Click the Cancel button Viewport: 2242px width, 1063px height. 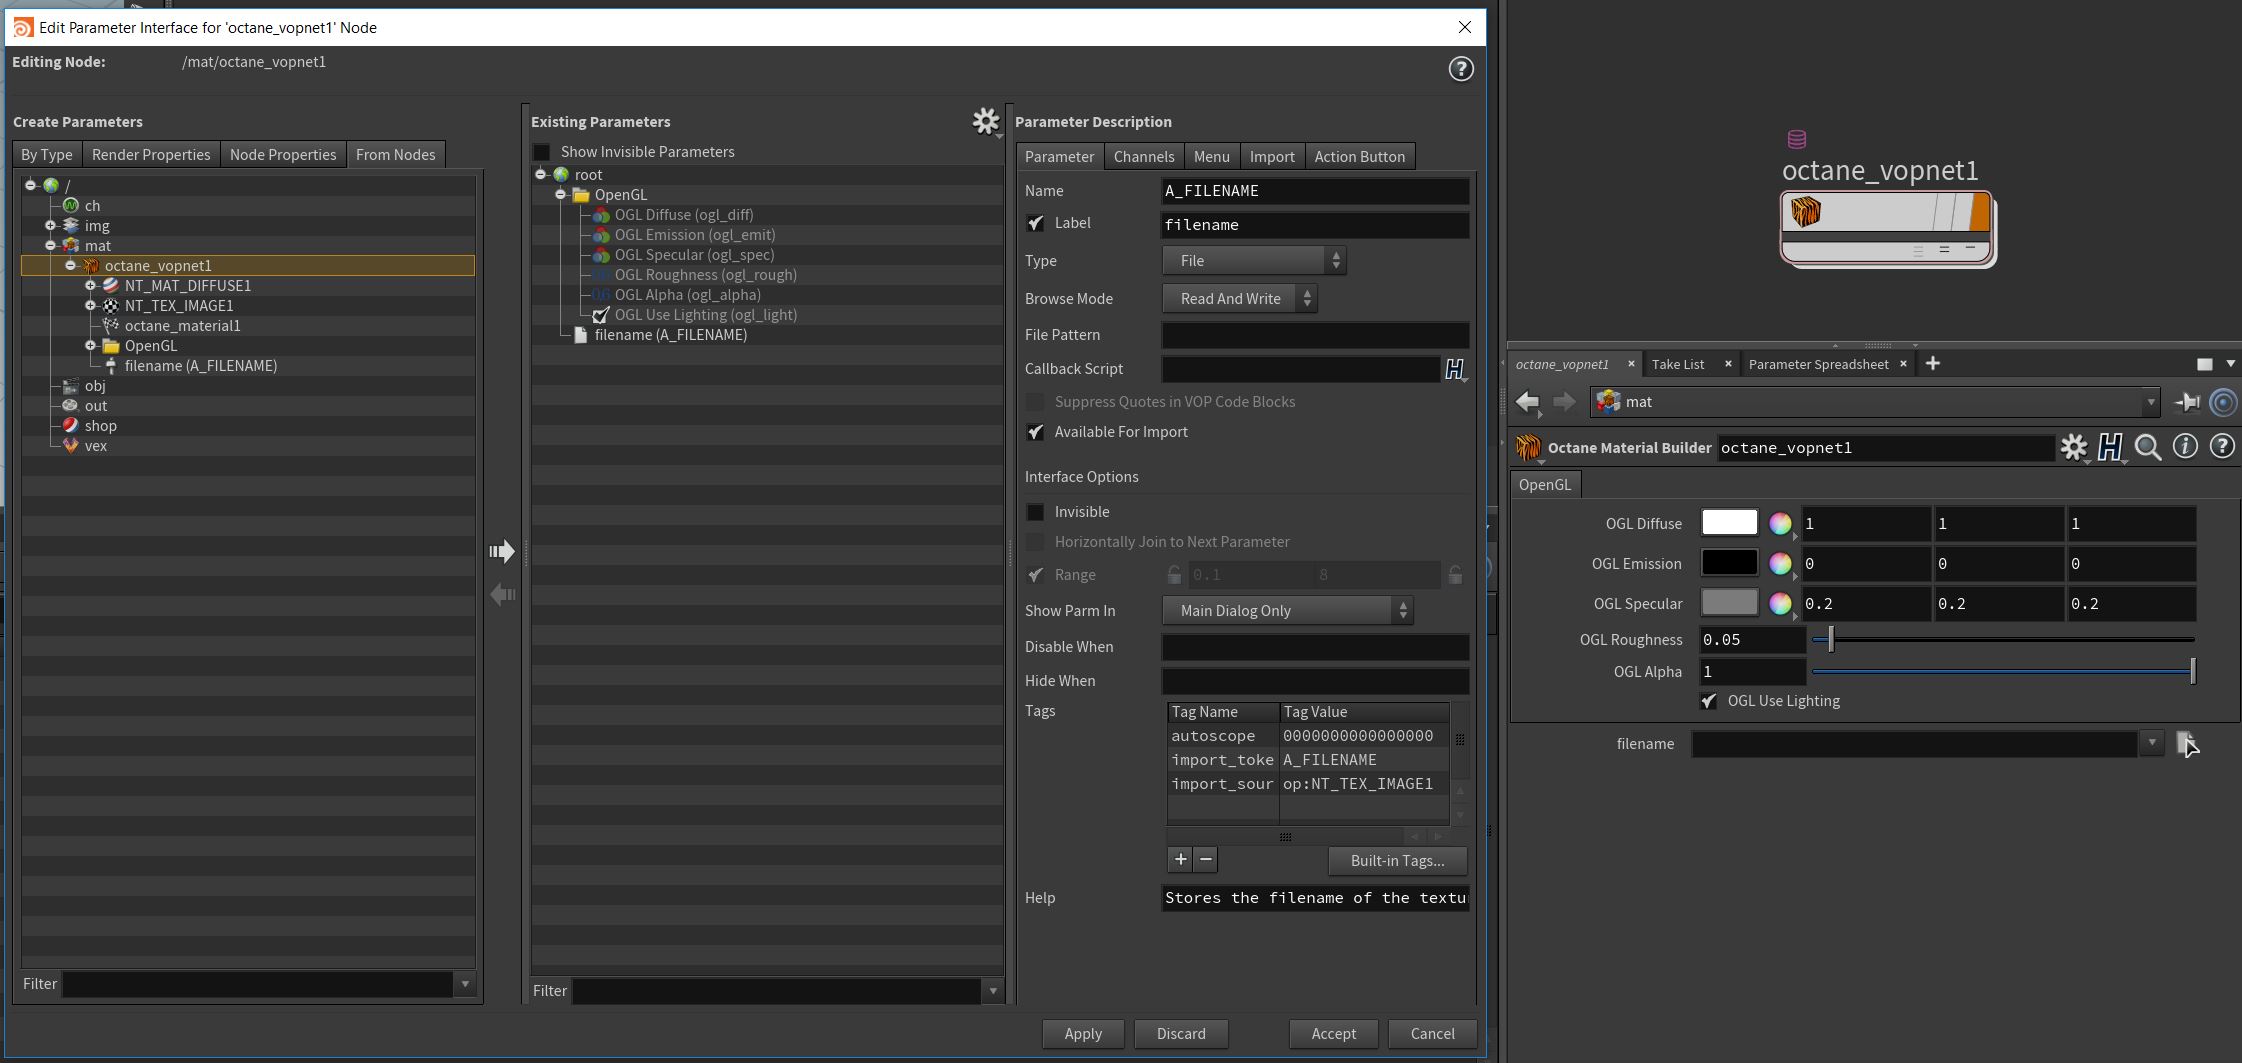[x=1433, y=1034]
